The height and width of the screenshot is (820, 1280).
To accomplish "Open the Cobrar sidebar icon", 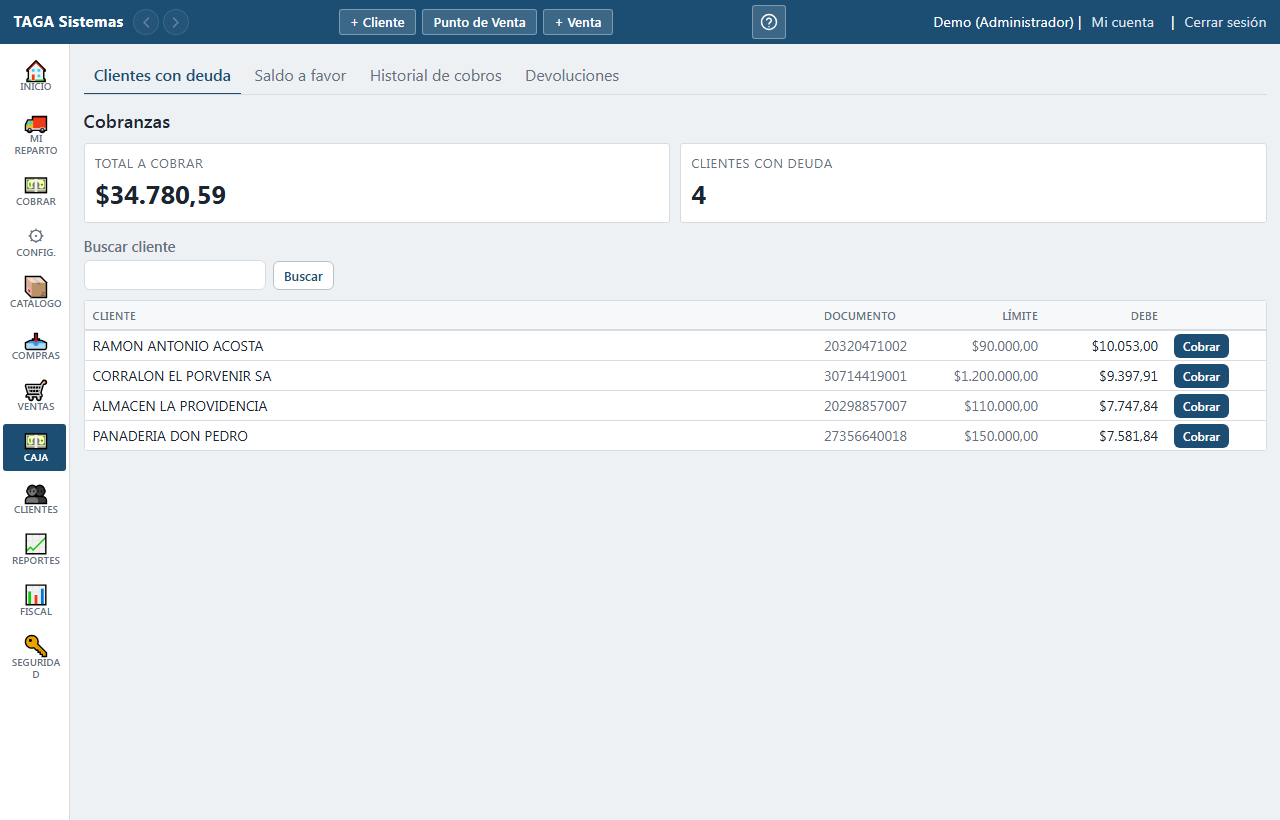I will point(35,191).
